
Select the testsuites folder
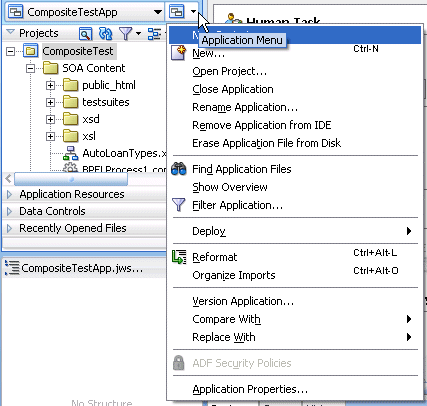[106, 102]
